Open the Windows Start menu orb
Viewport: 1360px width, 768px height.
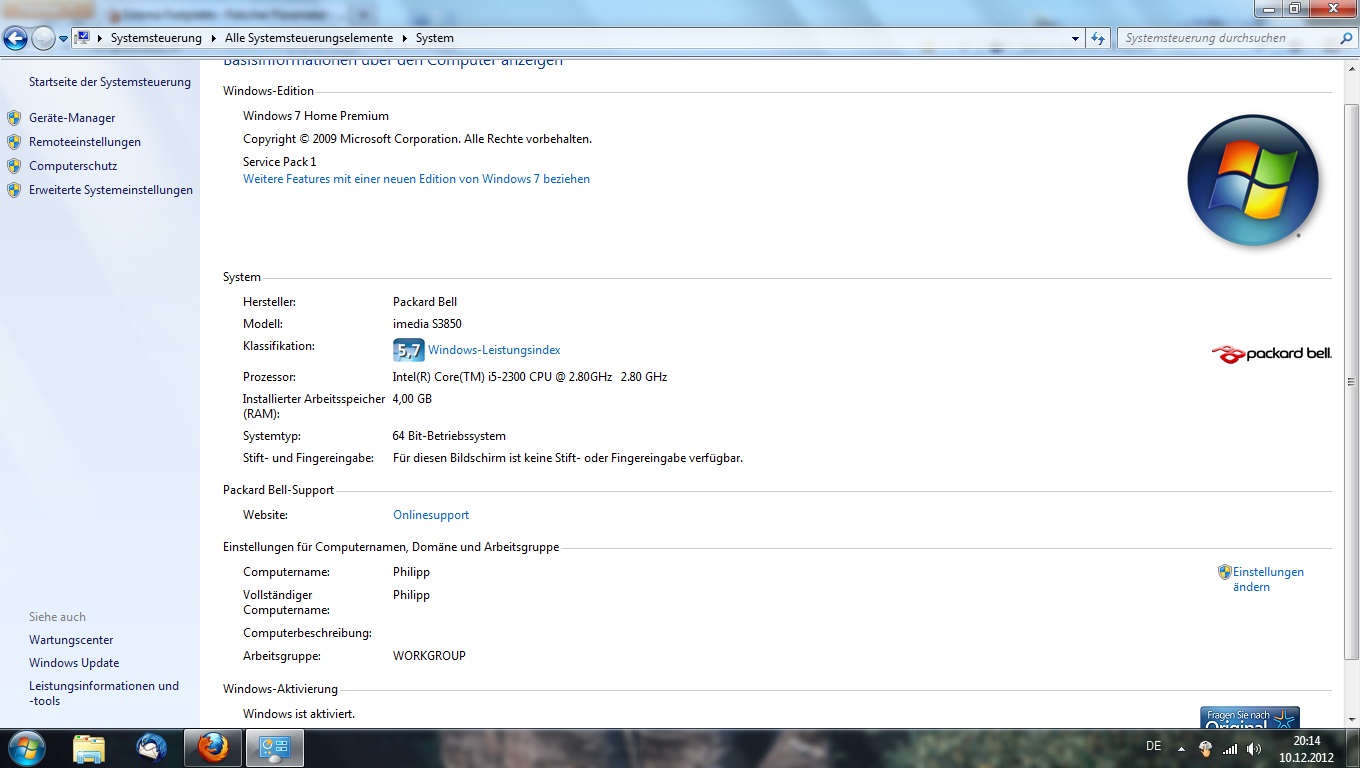[x=27, y=748]
